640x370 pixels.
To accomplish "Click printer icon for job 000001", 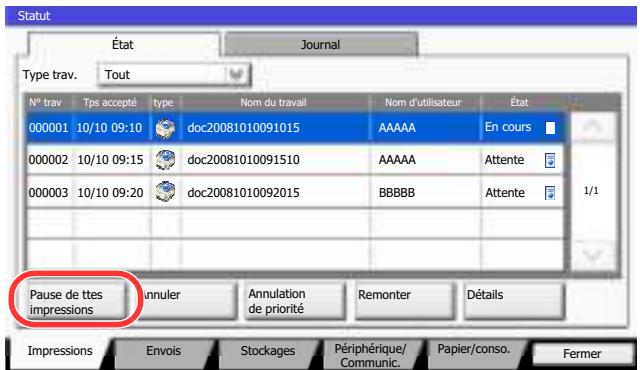I will pos(166,128).
